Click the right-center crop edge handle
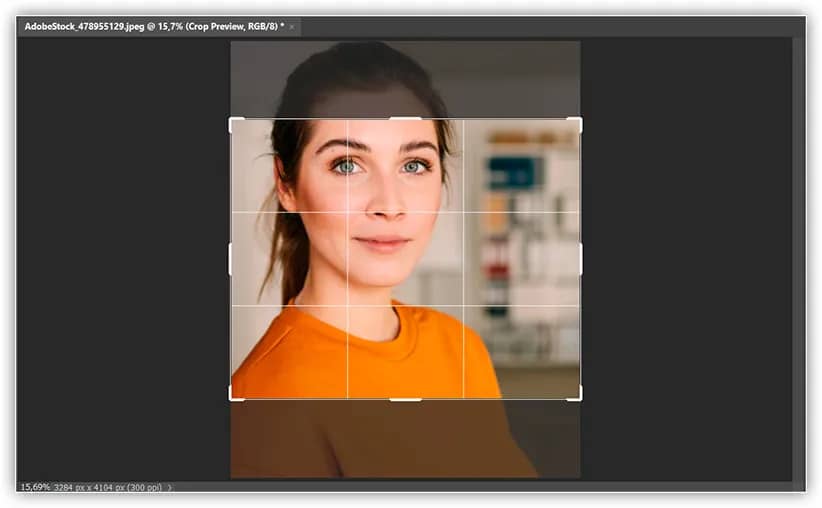The height and width of the screenshot is (508, 822). [x=580, y=259]
